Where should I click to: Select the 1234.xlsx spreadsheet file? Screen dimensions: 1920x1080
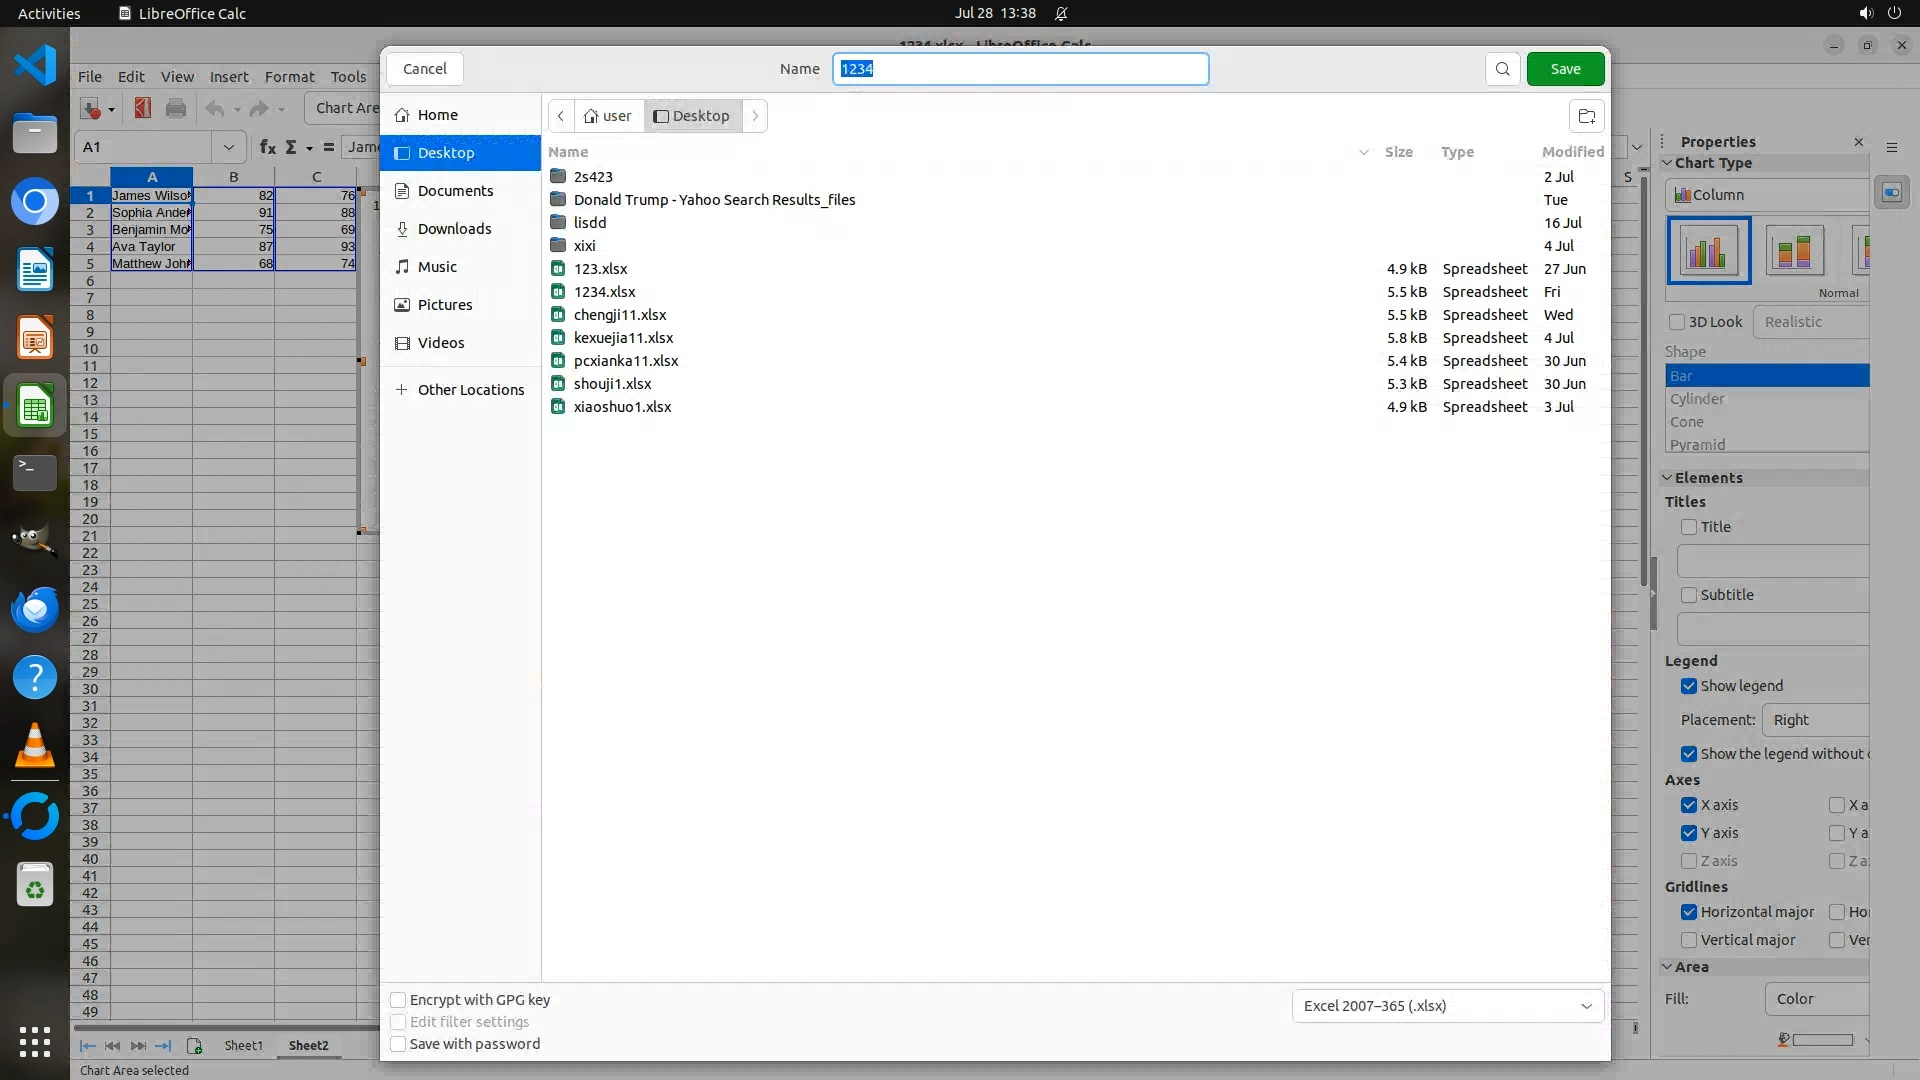[x=604, y=292]
